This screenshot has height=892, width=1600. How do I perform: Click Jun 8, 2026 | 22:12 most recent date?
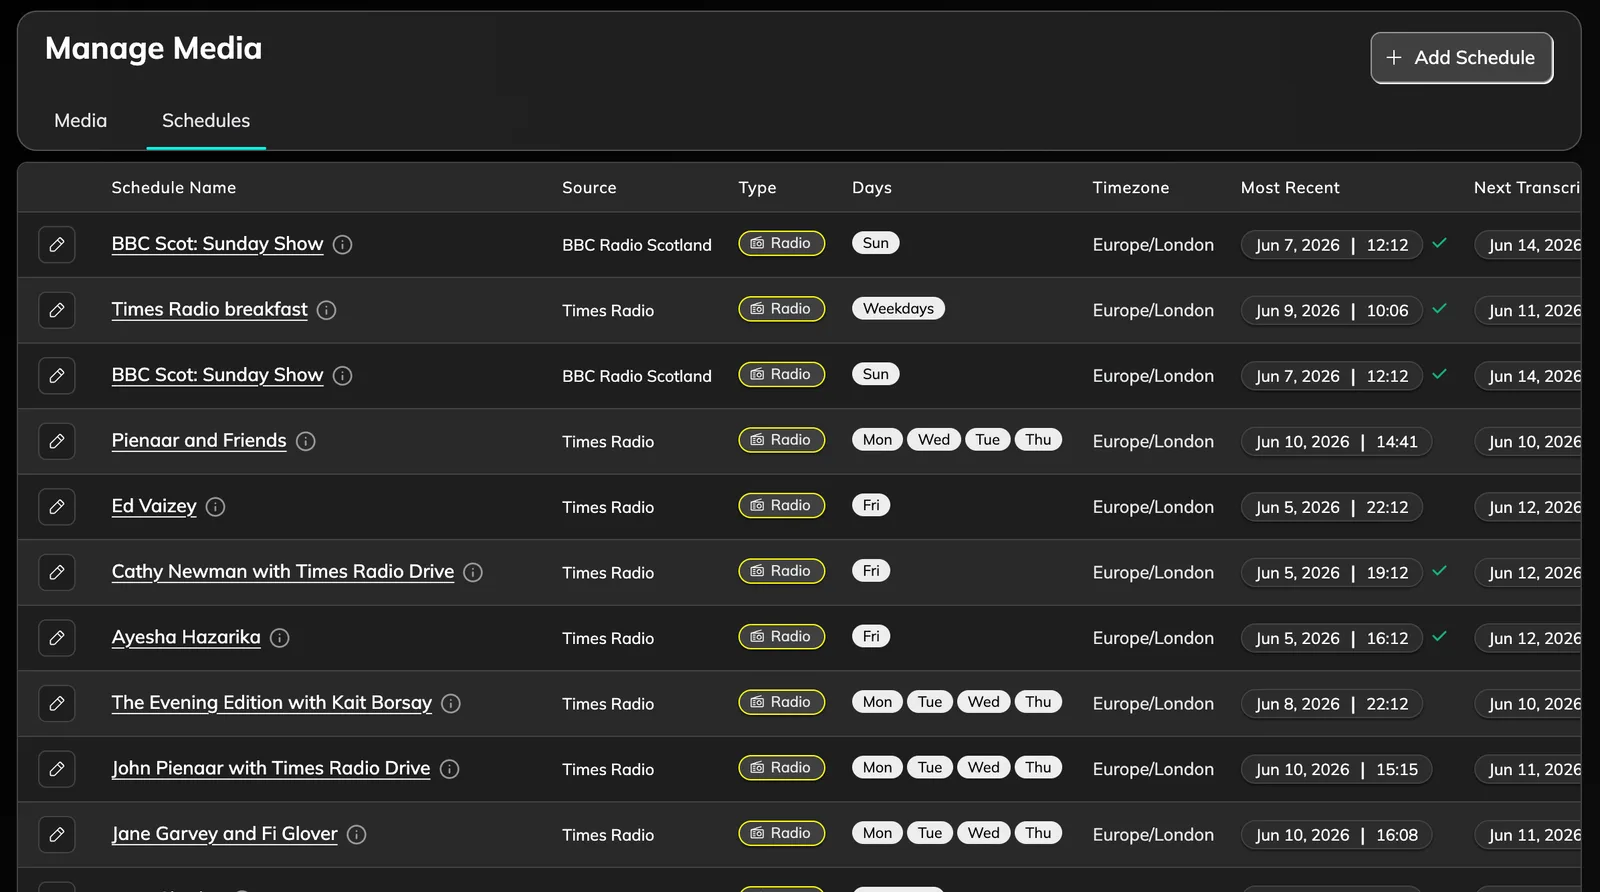1331,704
